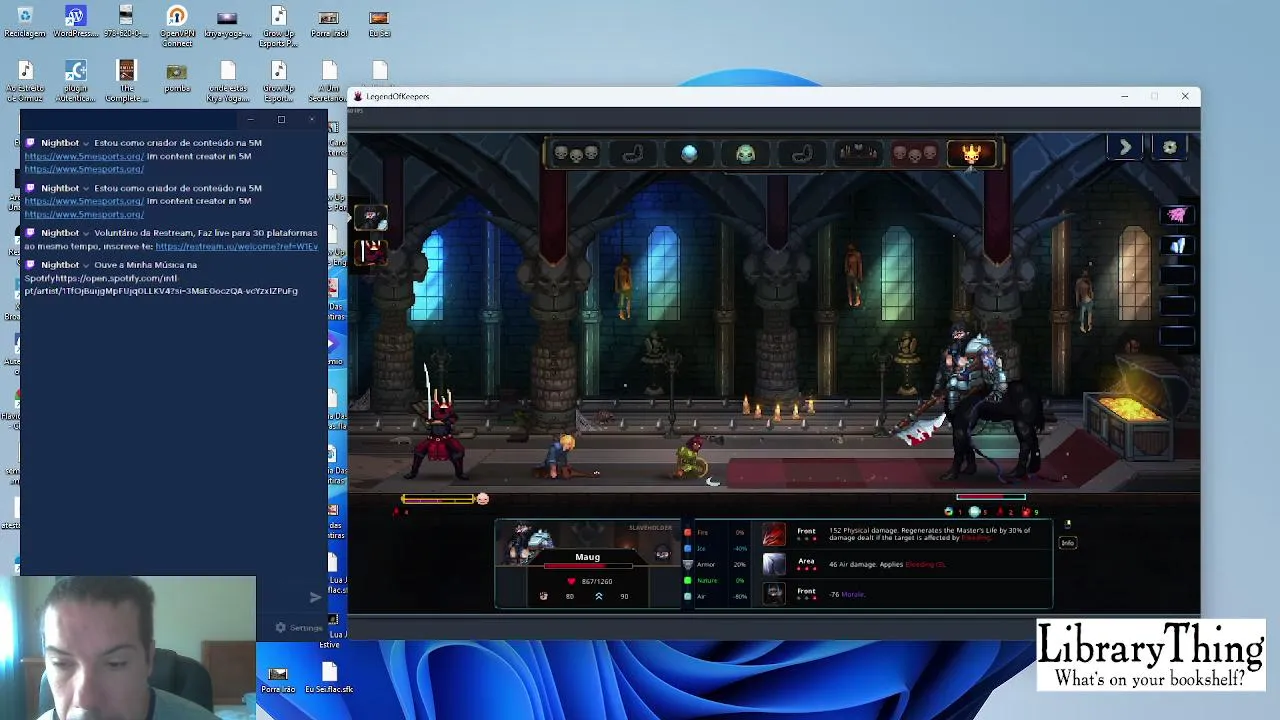Open the A Um Secretario file icon

[329, 82]
